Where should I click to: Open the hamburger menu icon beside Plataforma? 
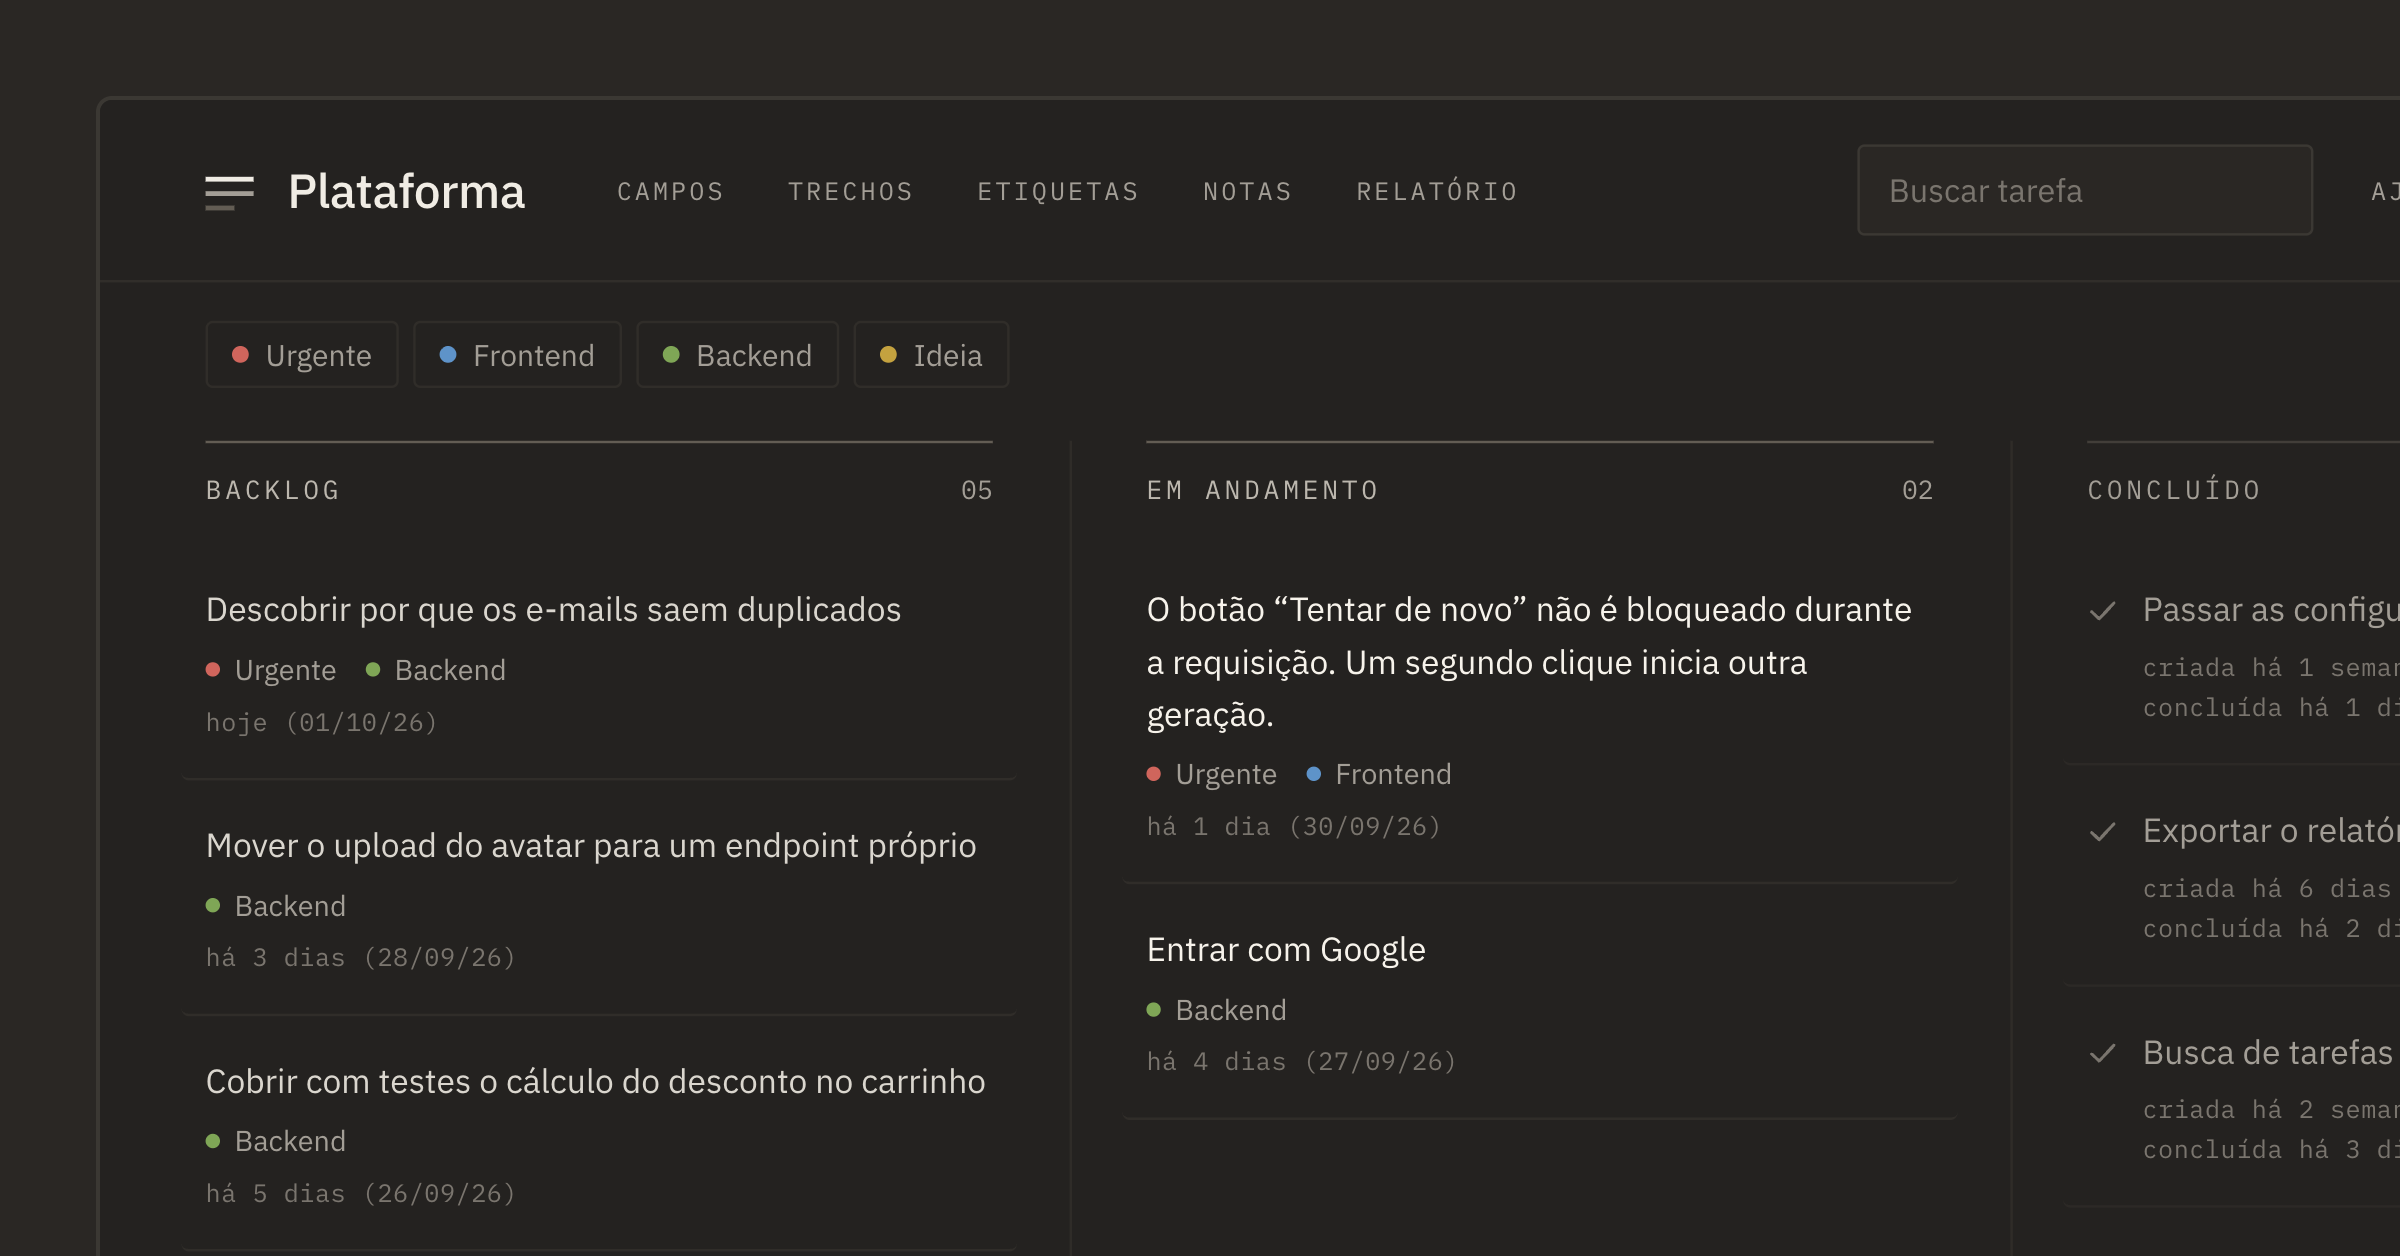tap(229, 192)
